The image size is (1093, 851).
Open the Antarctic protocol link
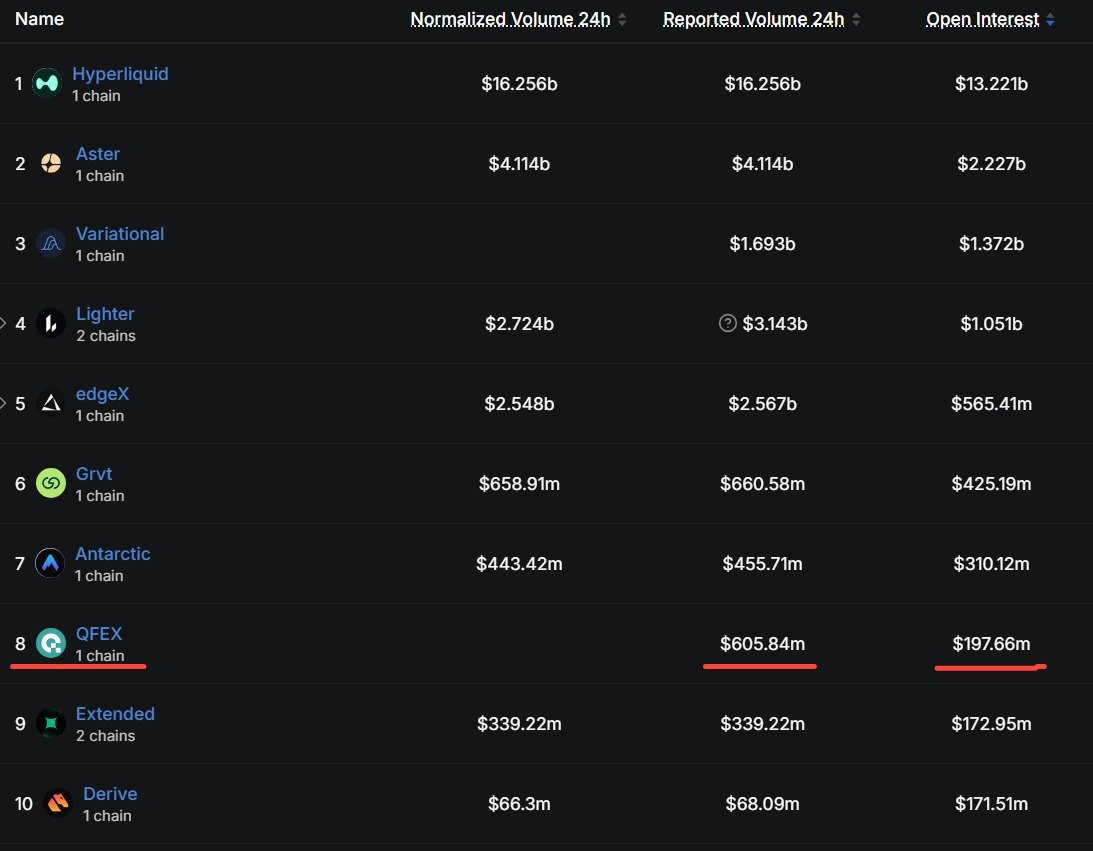(113, 553)
